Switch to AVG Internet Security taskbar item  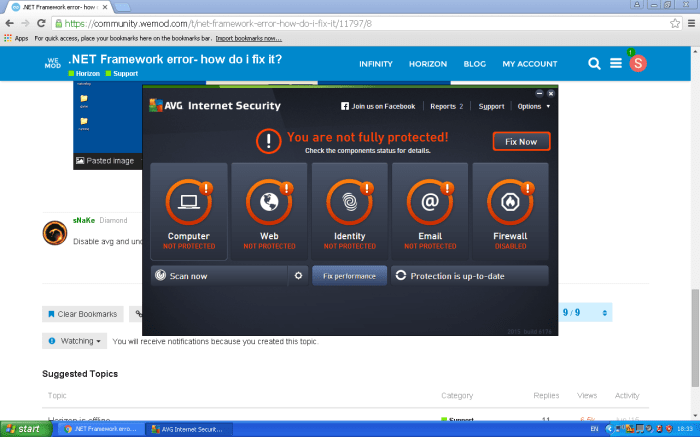pyautogui.click(x=189, y=429)
